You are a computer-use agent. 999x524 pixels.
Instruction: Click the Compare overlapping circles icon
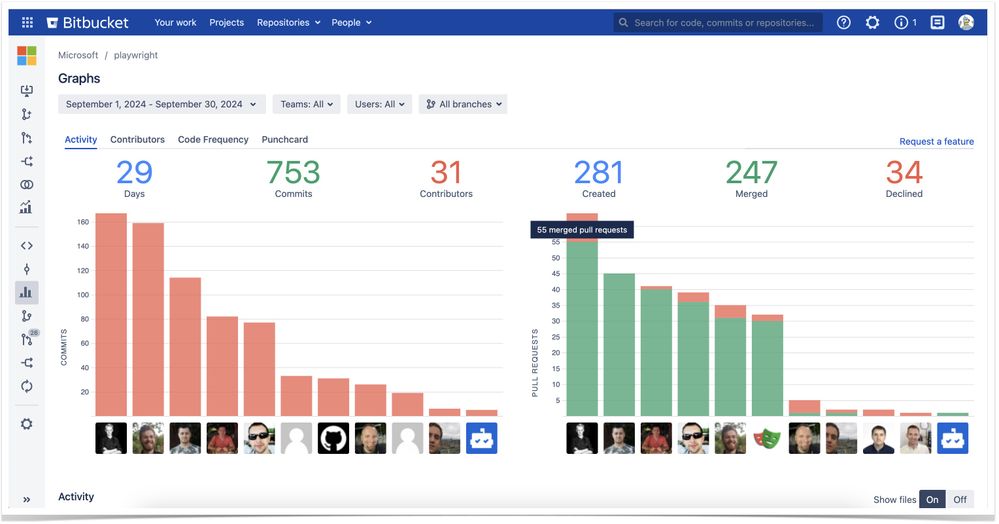(27, 185)
